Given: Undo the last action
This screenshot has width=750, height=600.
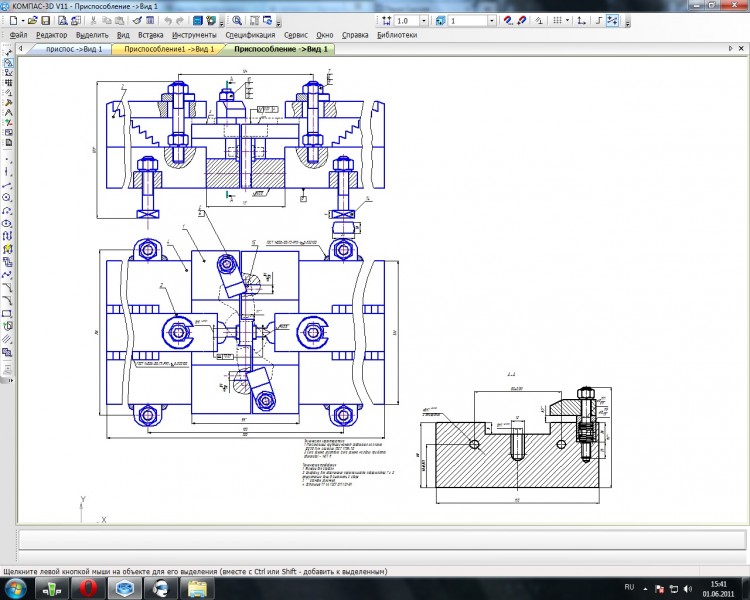Looking at the screenshot, I should (167, 21).
